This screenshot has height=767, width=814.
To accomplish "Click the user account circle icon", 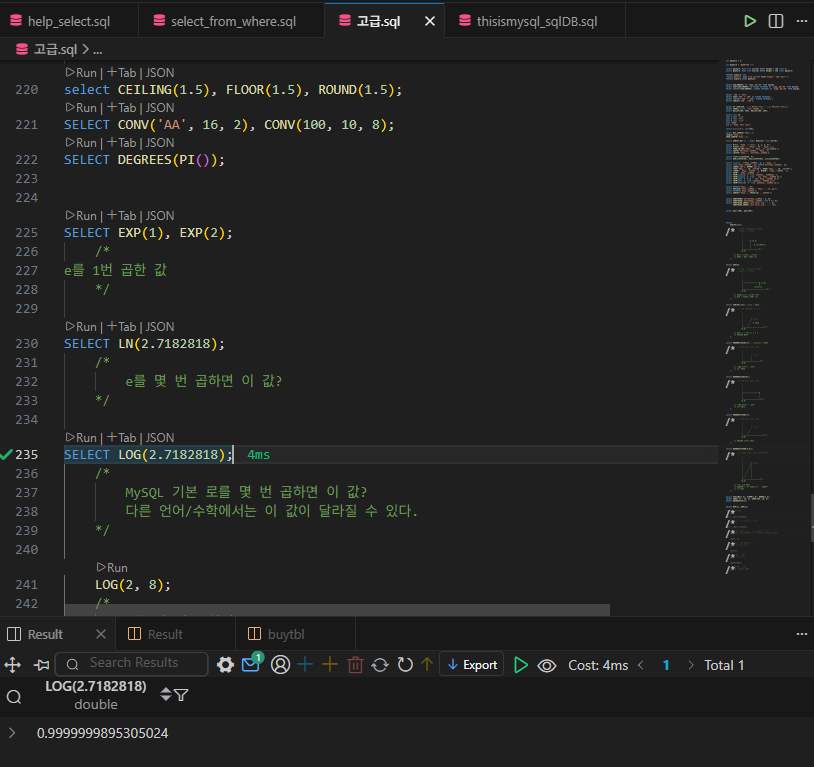I will point(280,665).
